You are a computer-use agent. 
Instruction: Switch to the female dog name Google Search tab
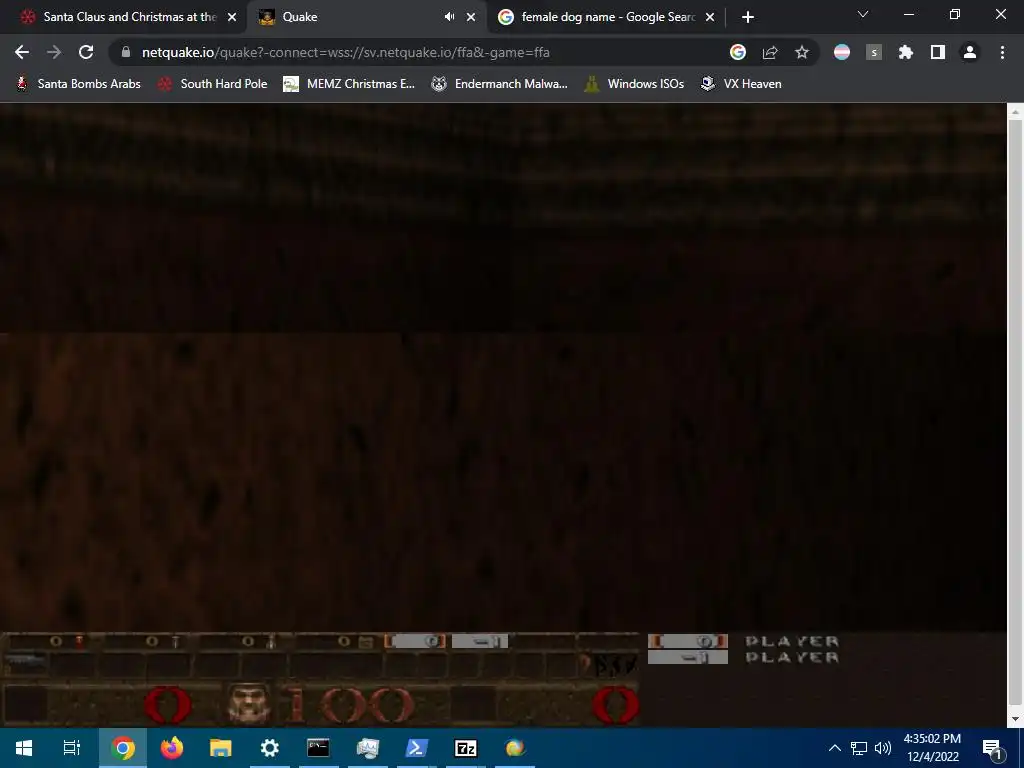pyautogui.click(x=607, y=17)
